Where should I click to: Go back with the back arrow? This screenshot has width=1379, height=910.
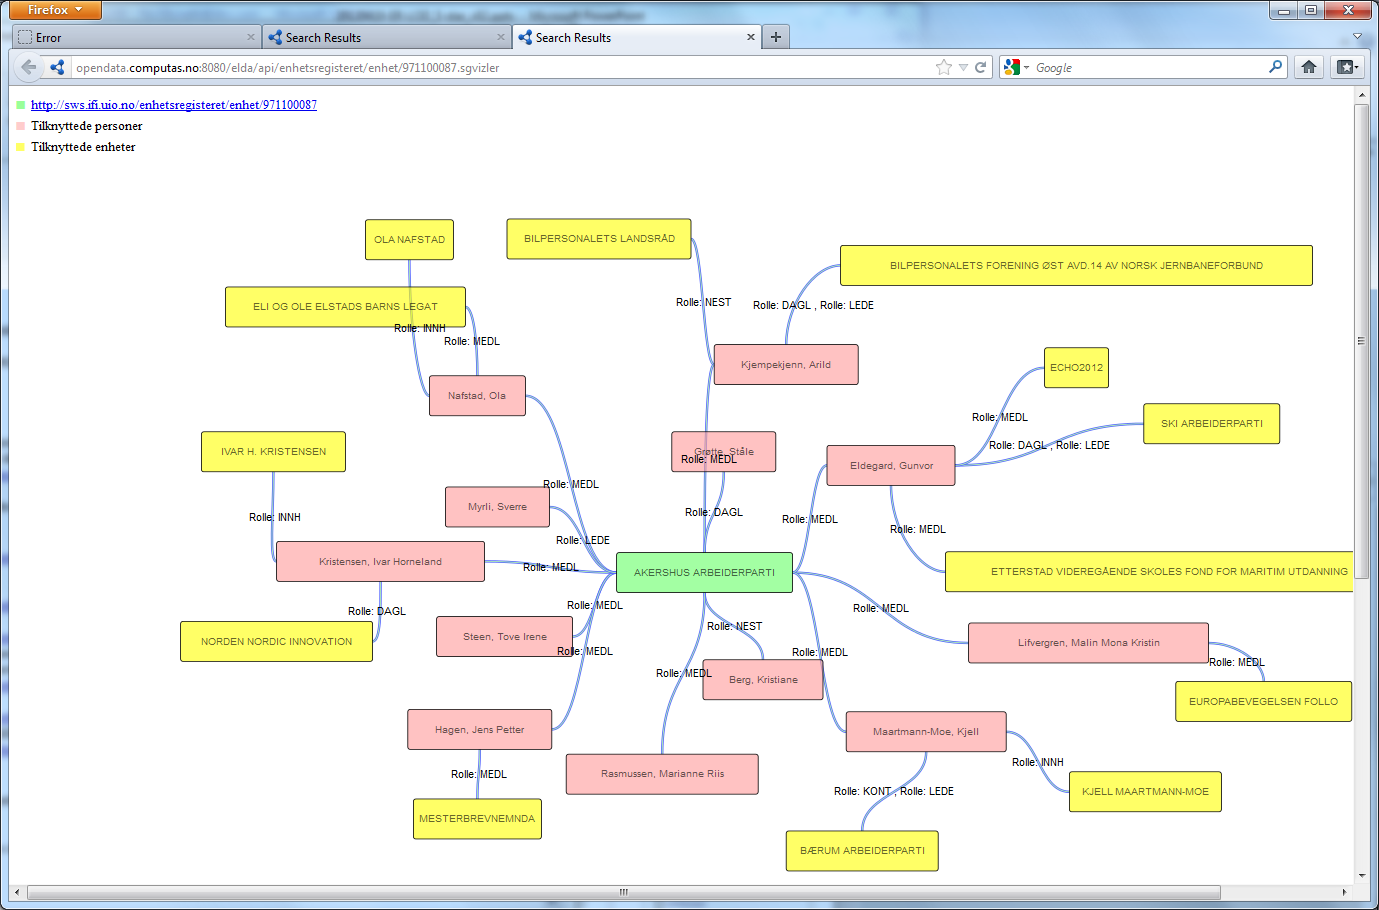pos(28,67)
